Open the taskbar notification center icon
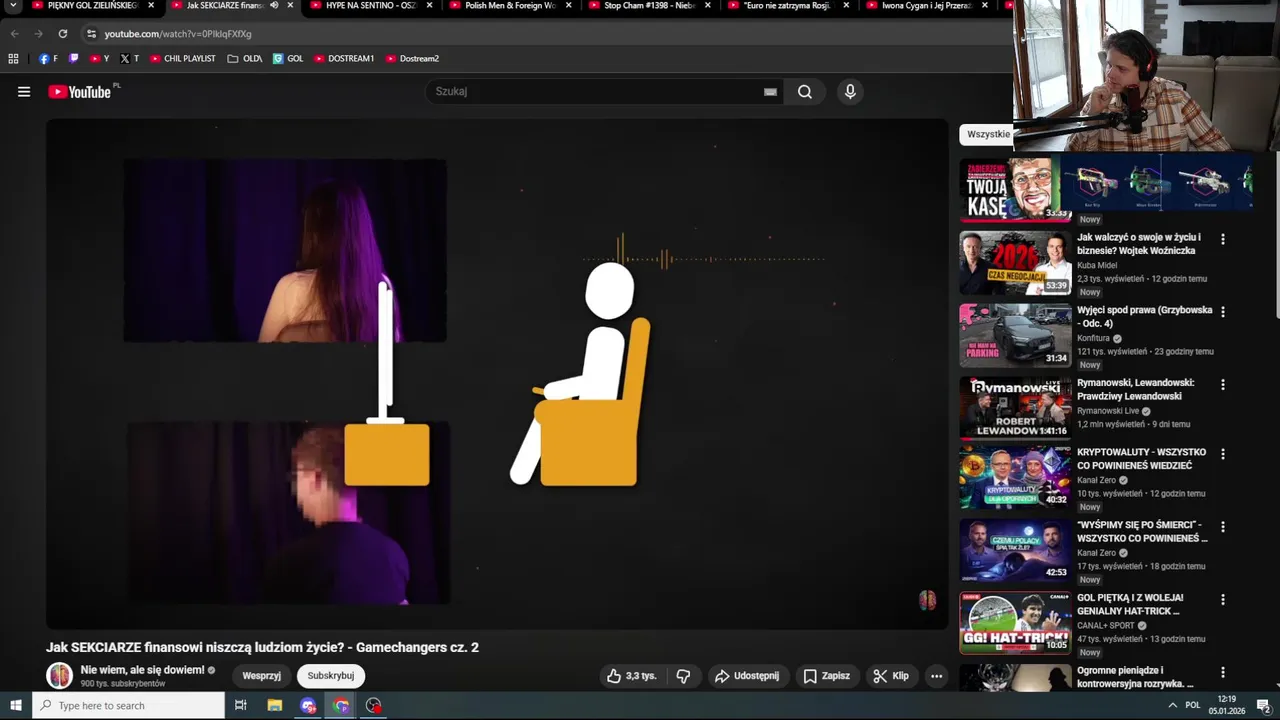The image size is (1280, 720). [x=1263, y=705]
